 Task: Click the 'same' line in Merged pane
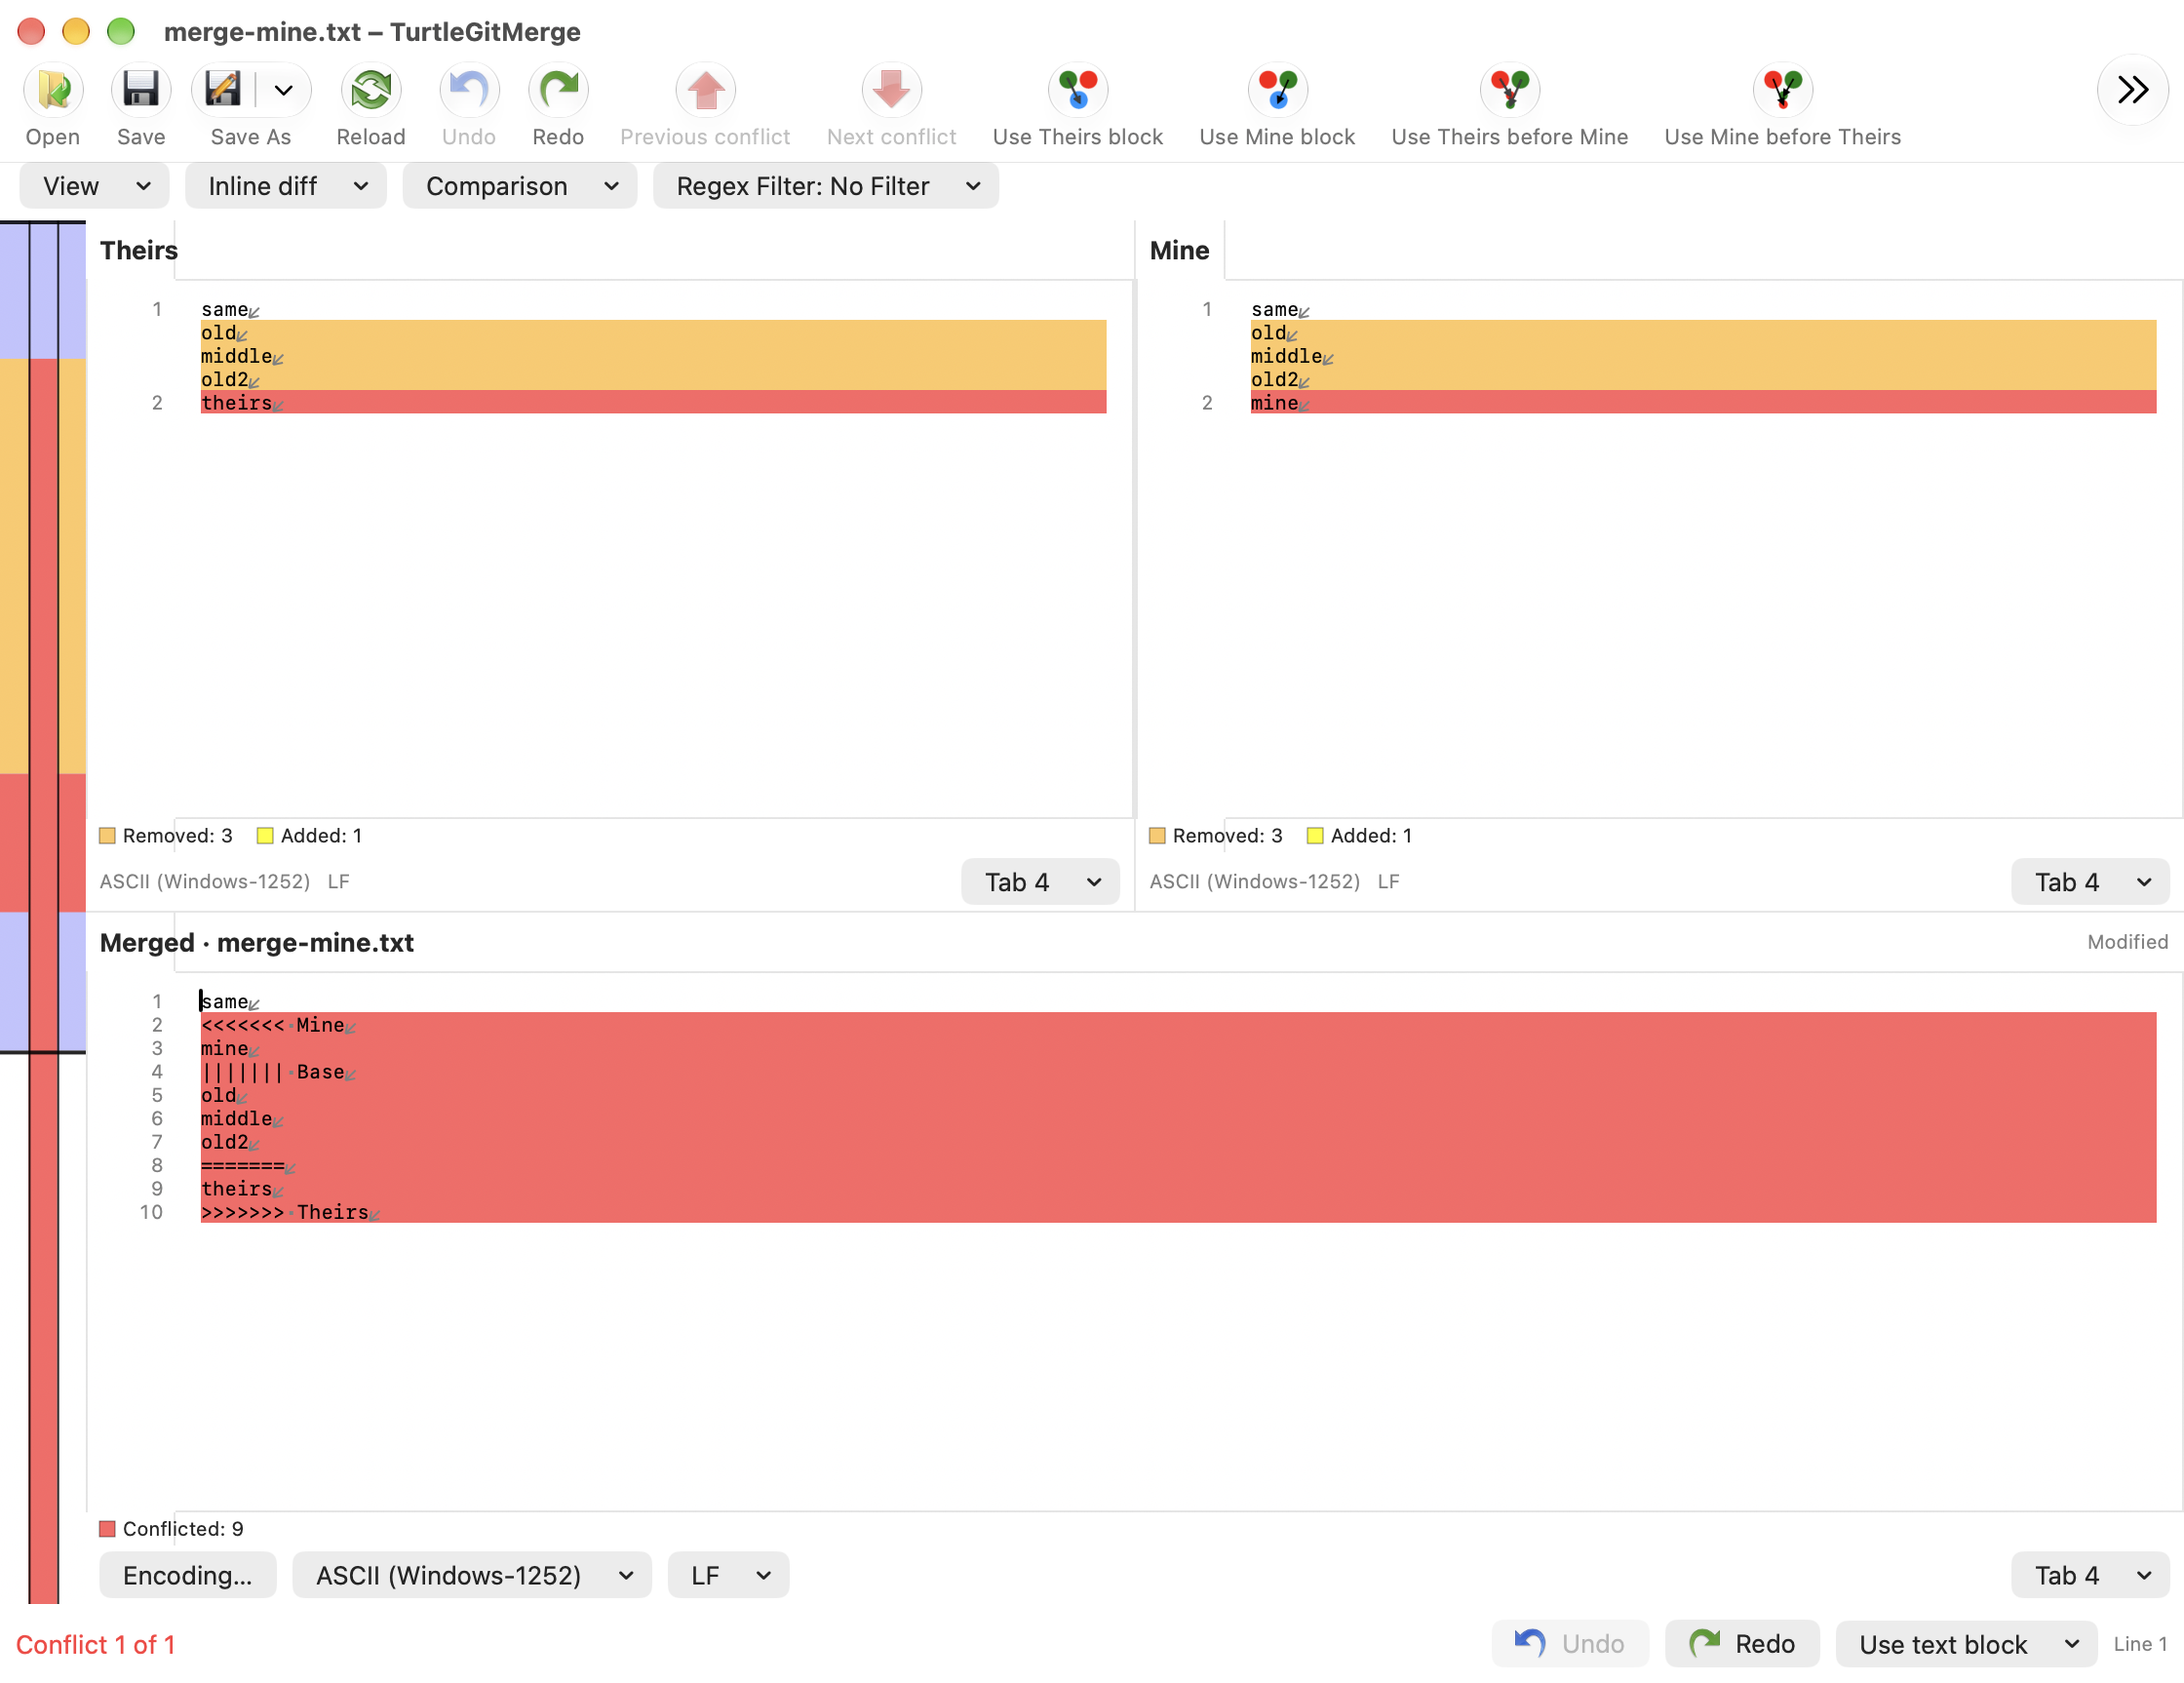pyautogui.click(x=1178, y=1002)
